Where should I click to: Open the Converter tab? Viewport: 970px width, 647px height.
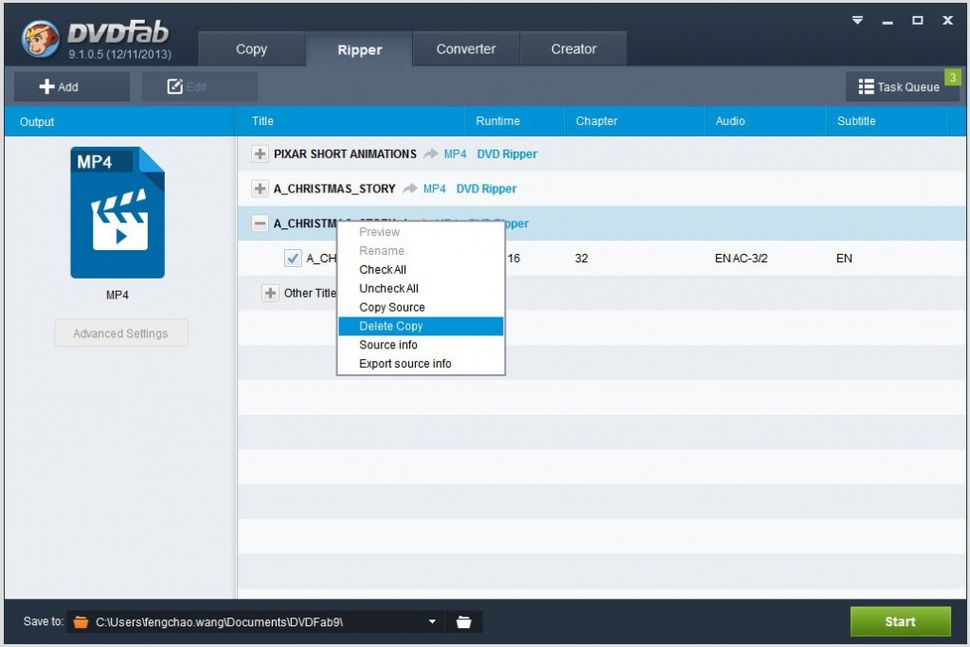pos(466,49)
